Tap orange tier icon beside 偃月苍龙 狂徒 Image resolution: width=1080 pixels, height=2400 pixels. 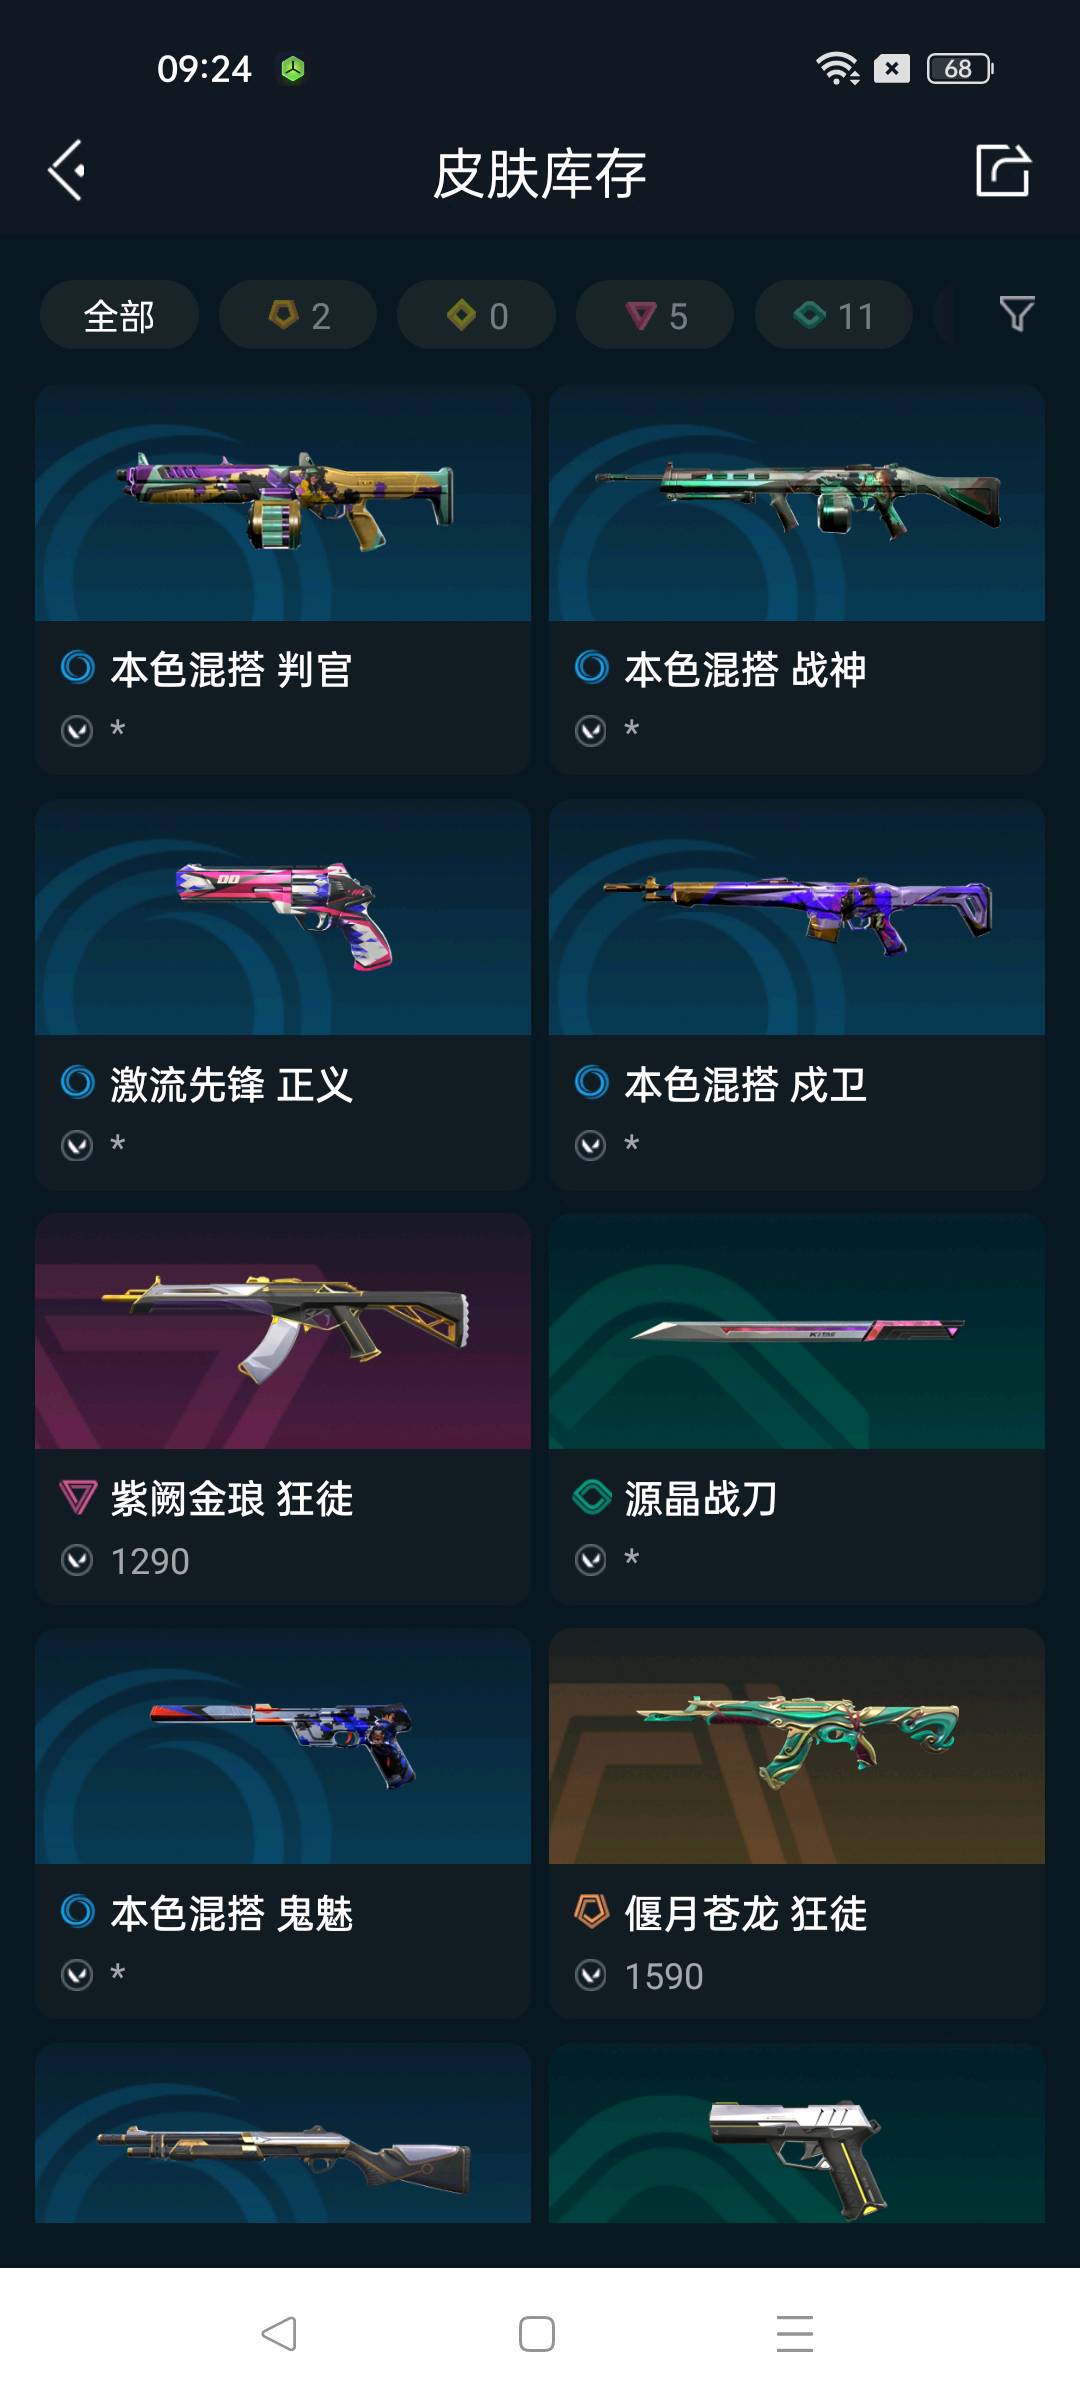coord(591,1911)
